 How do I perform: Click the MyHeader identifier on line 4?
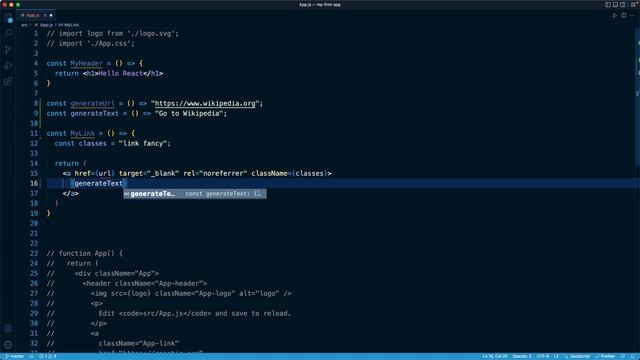pos(86,63)
